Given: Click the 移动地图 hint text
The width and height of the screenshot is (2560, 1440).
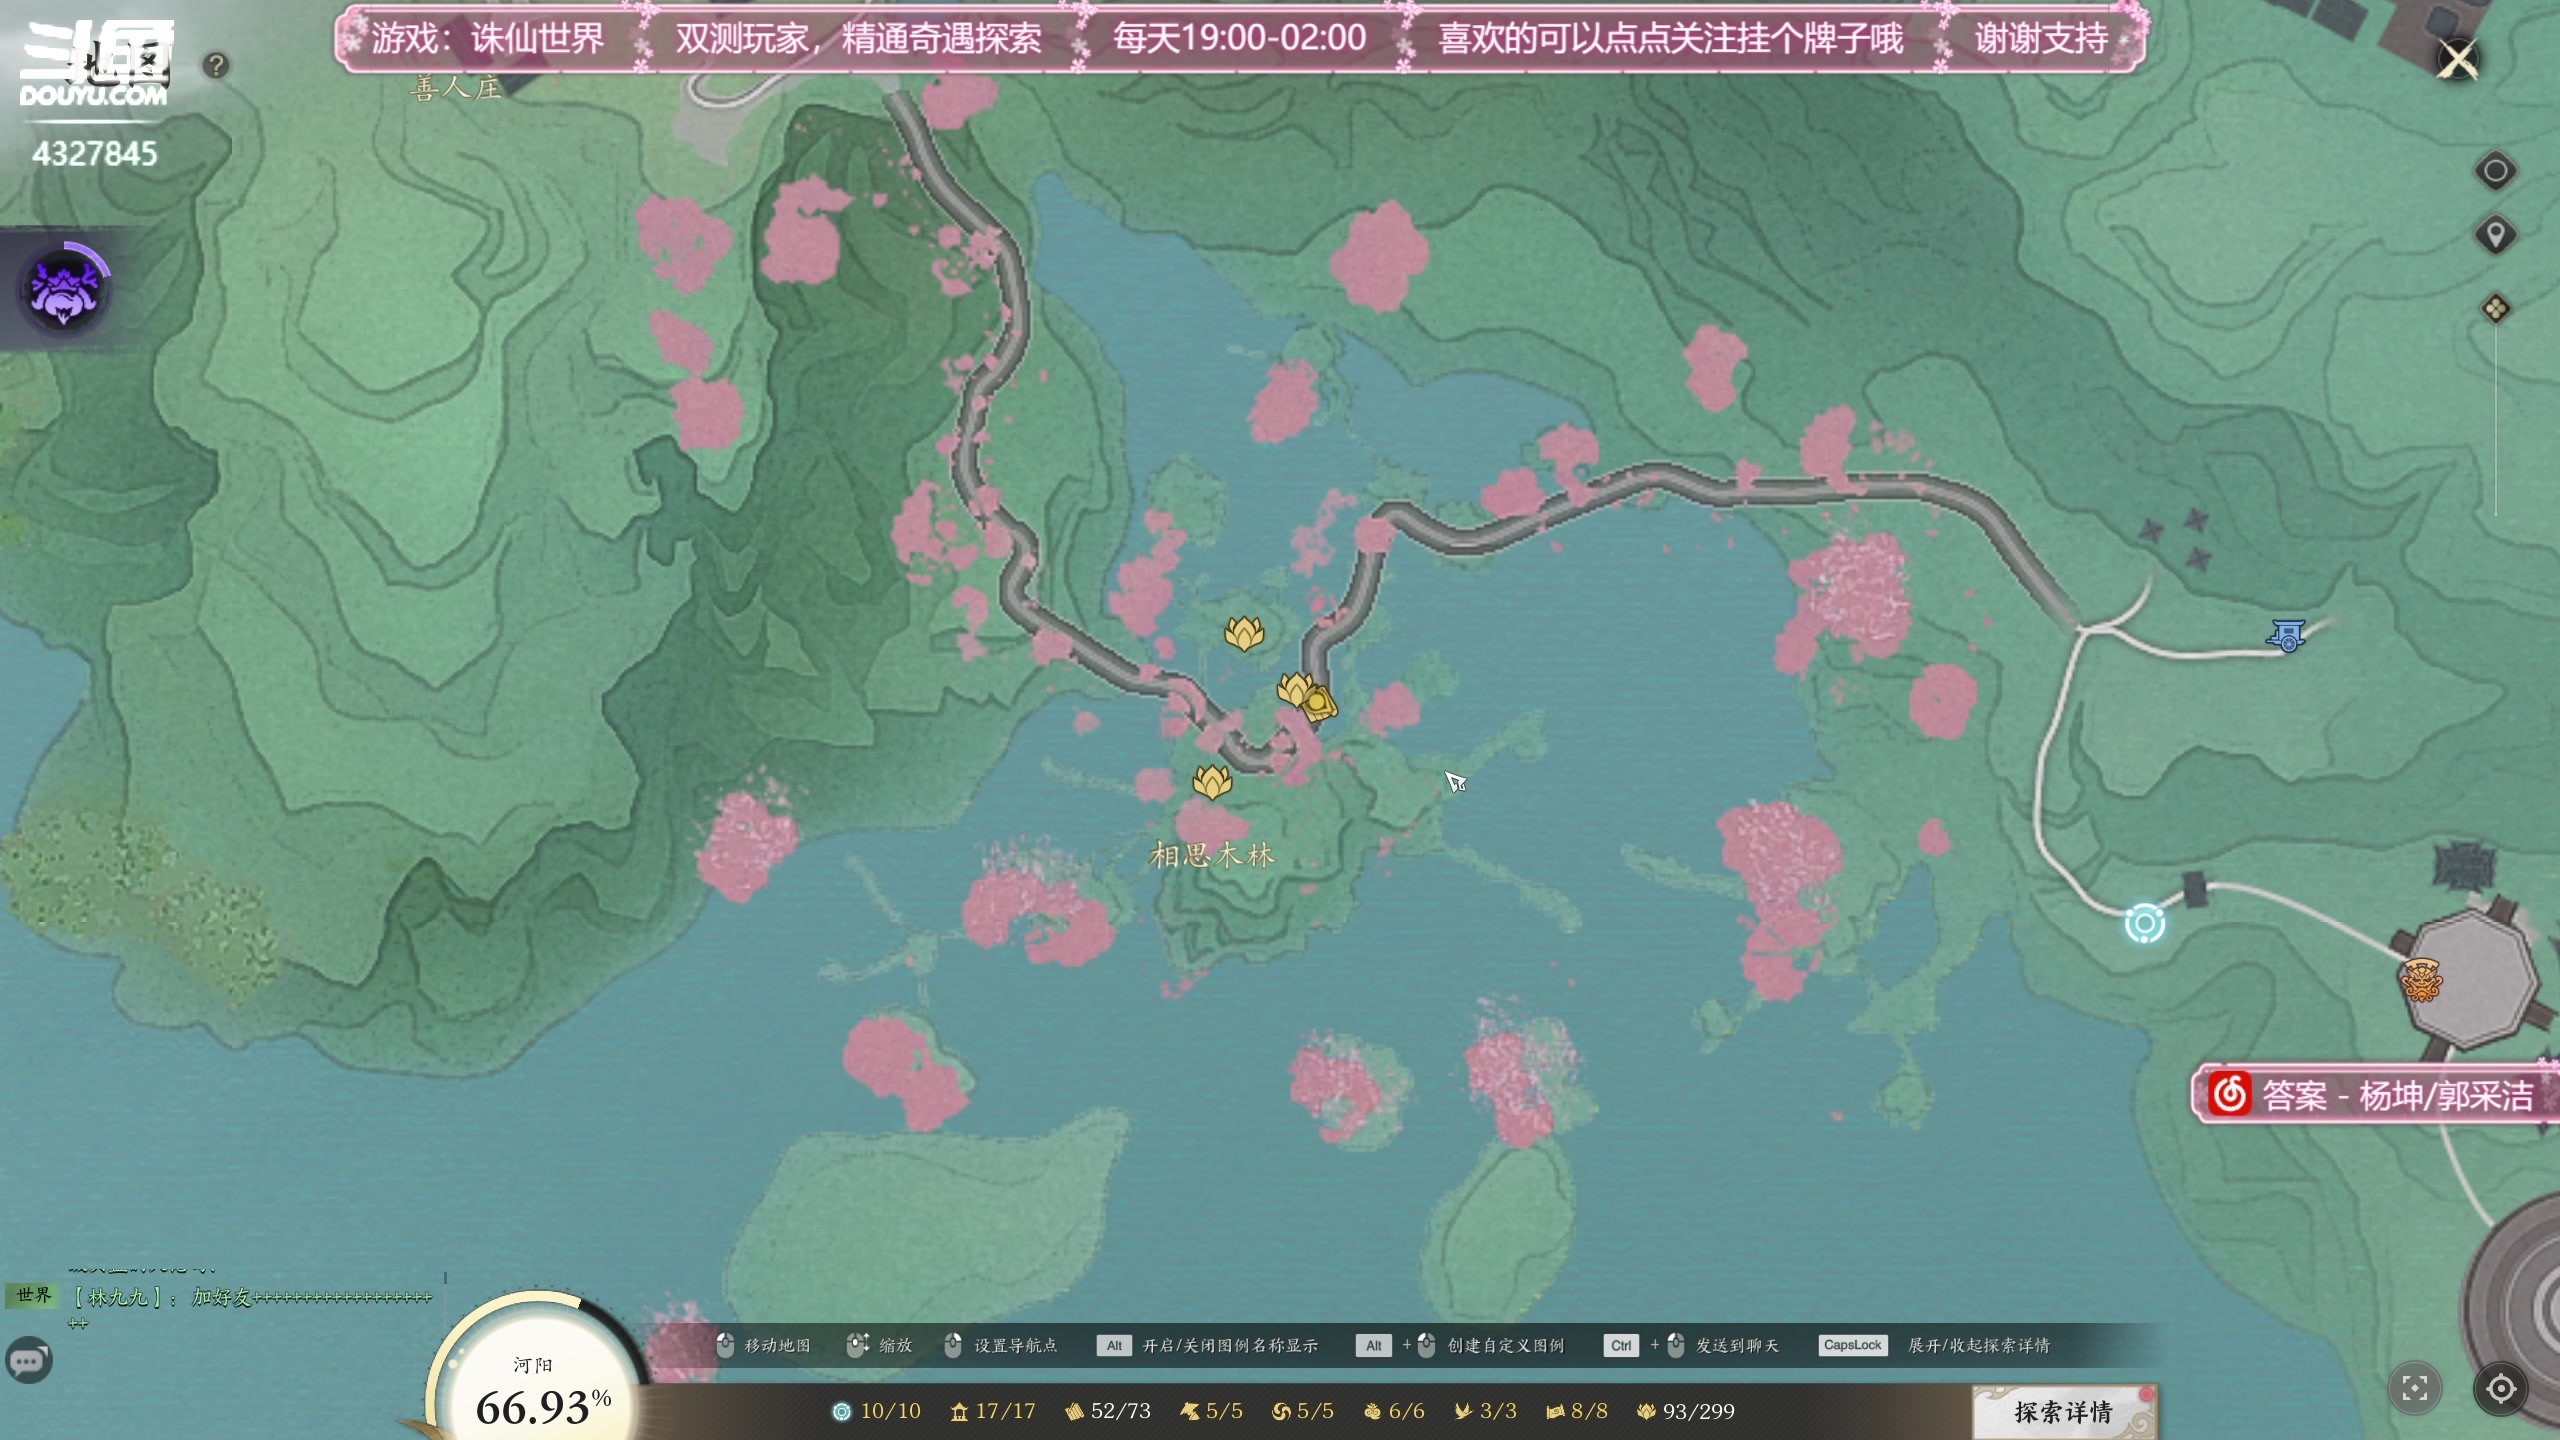Looking at the screenshot, I should (777, 1345).
